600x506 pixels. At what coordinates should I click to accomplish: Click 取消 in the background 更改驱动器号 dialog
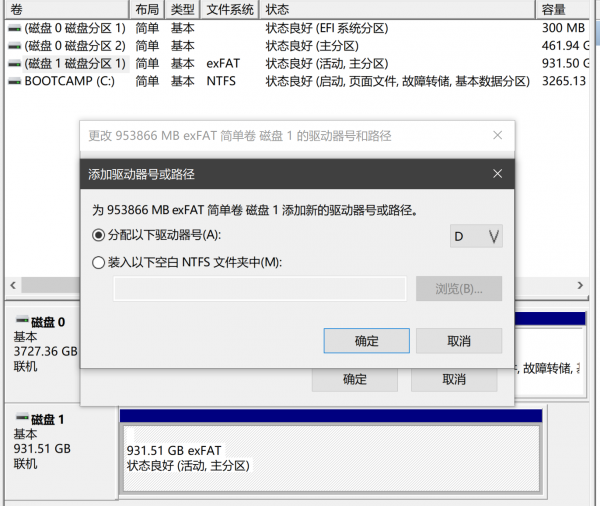453,380
